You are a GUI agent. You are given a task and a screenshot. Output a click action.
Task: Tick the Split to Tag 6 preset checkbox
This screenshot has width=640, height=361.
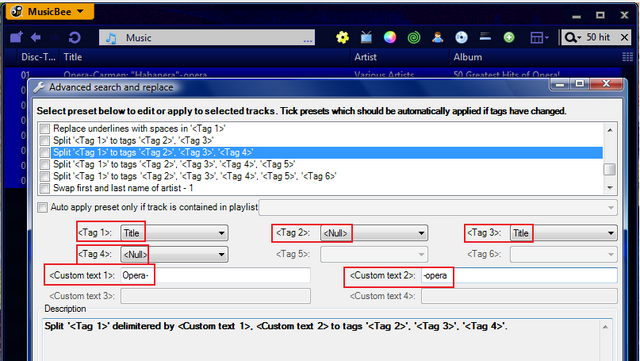click(x=45, y=176)
